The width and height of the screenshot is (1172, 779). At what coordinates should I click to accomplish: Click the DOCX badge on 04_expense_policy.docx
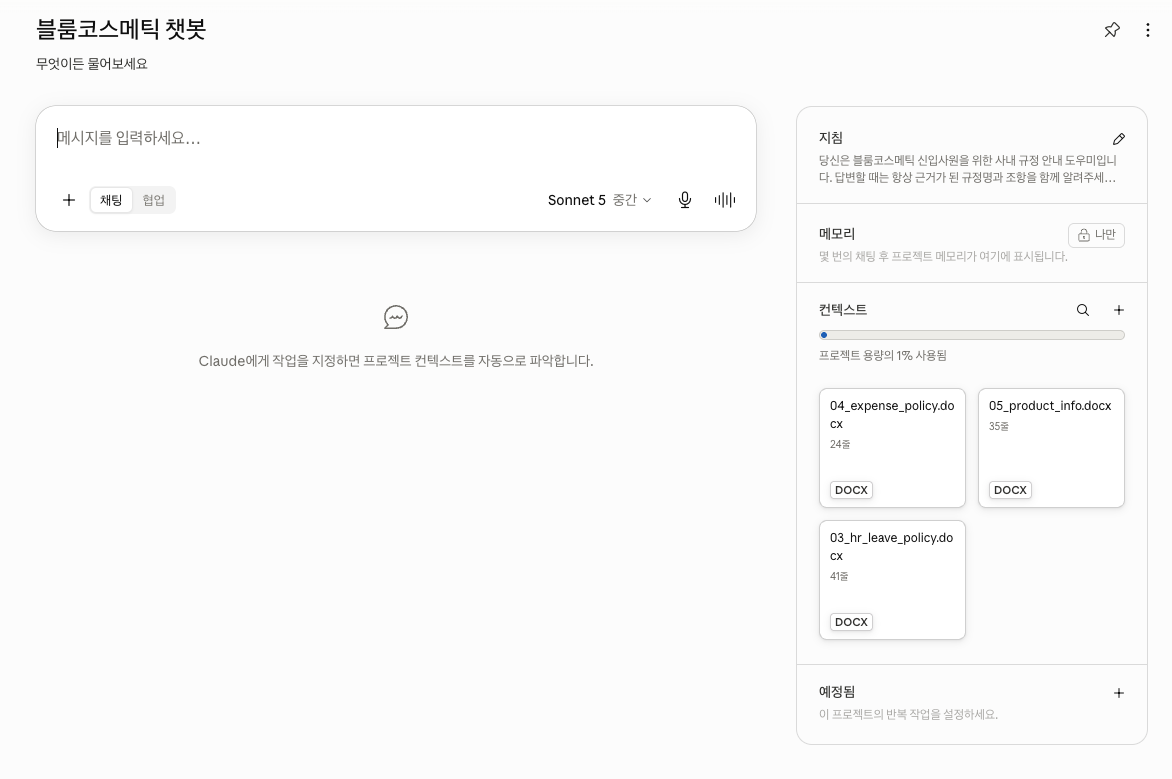851,490
